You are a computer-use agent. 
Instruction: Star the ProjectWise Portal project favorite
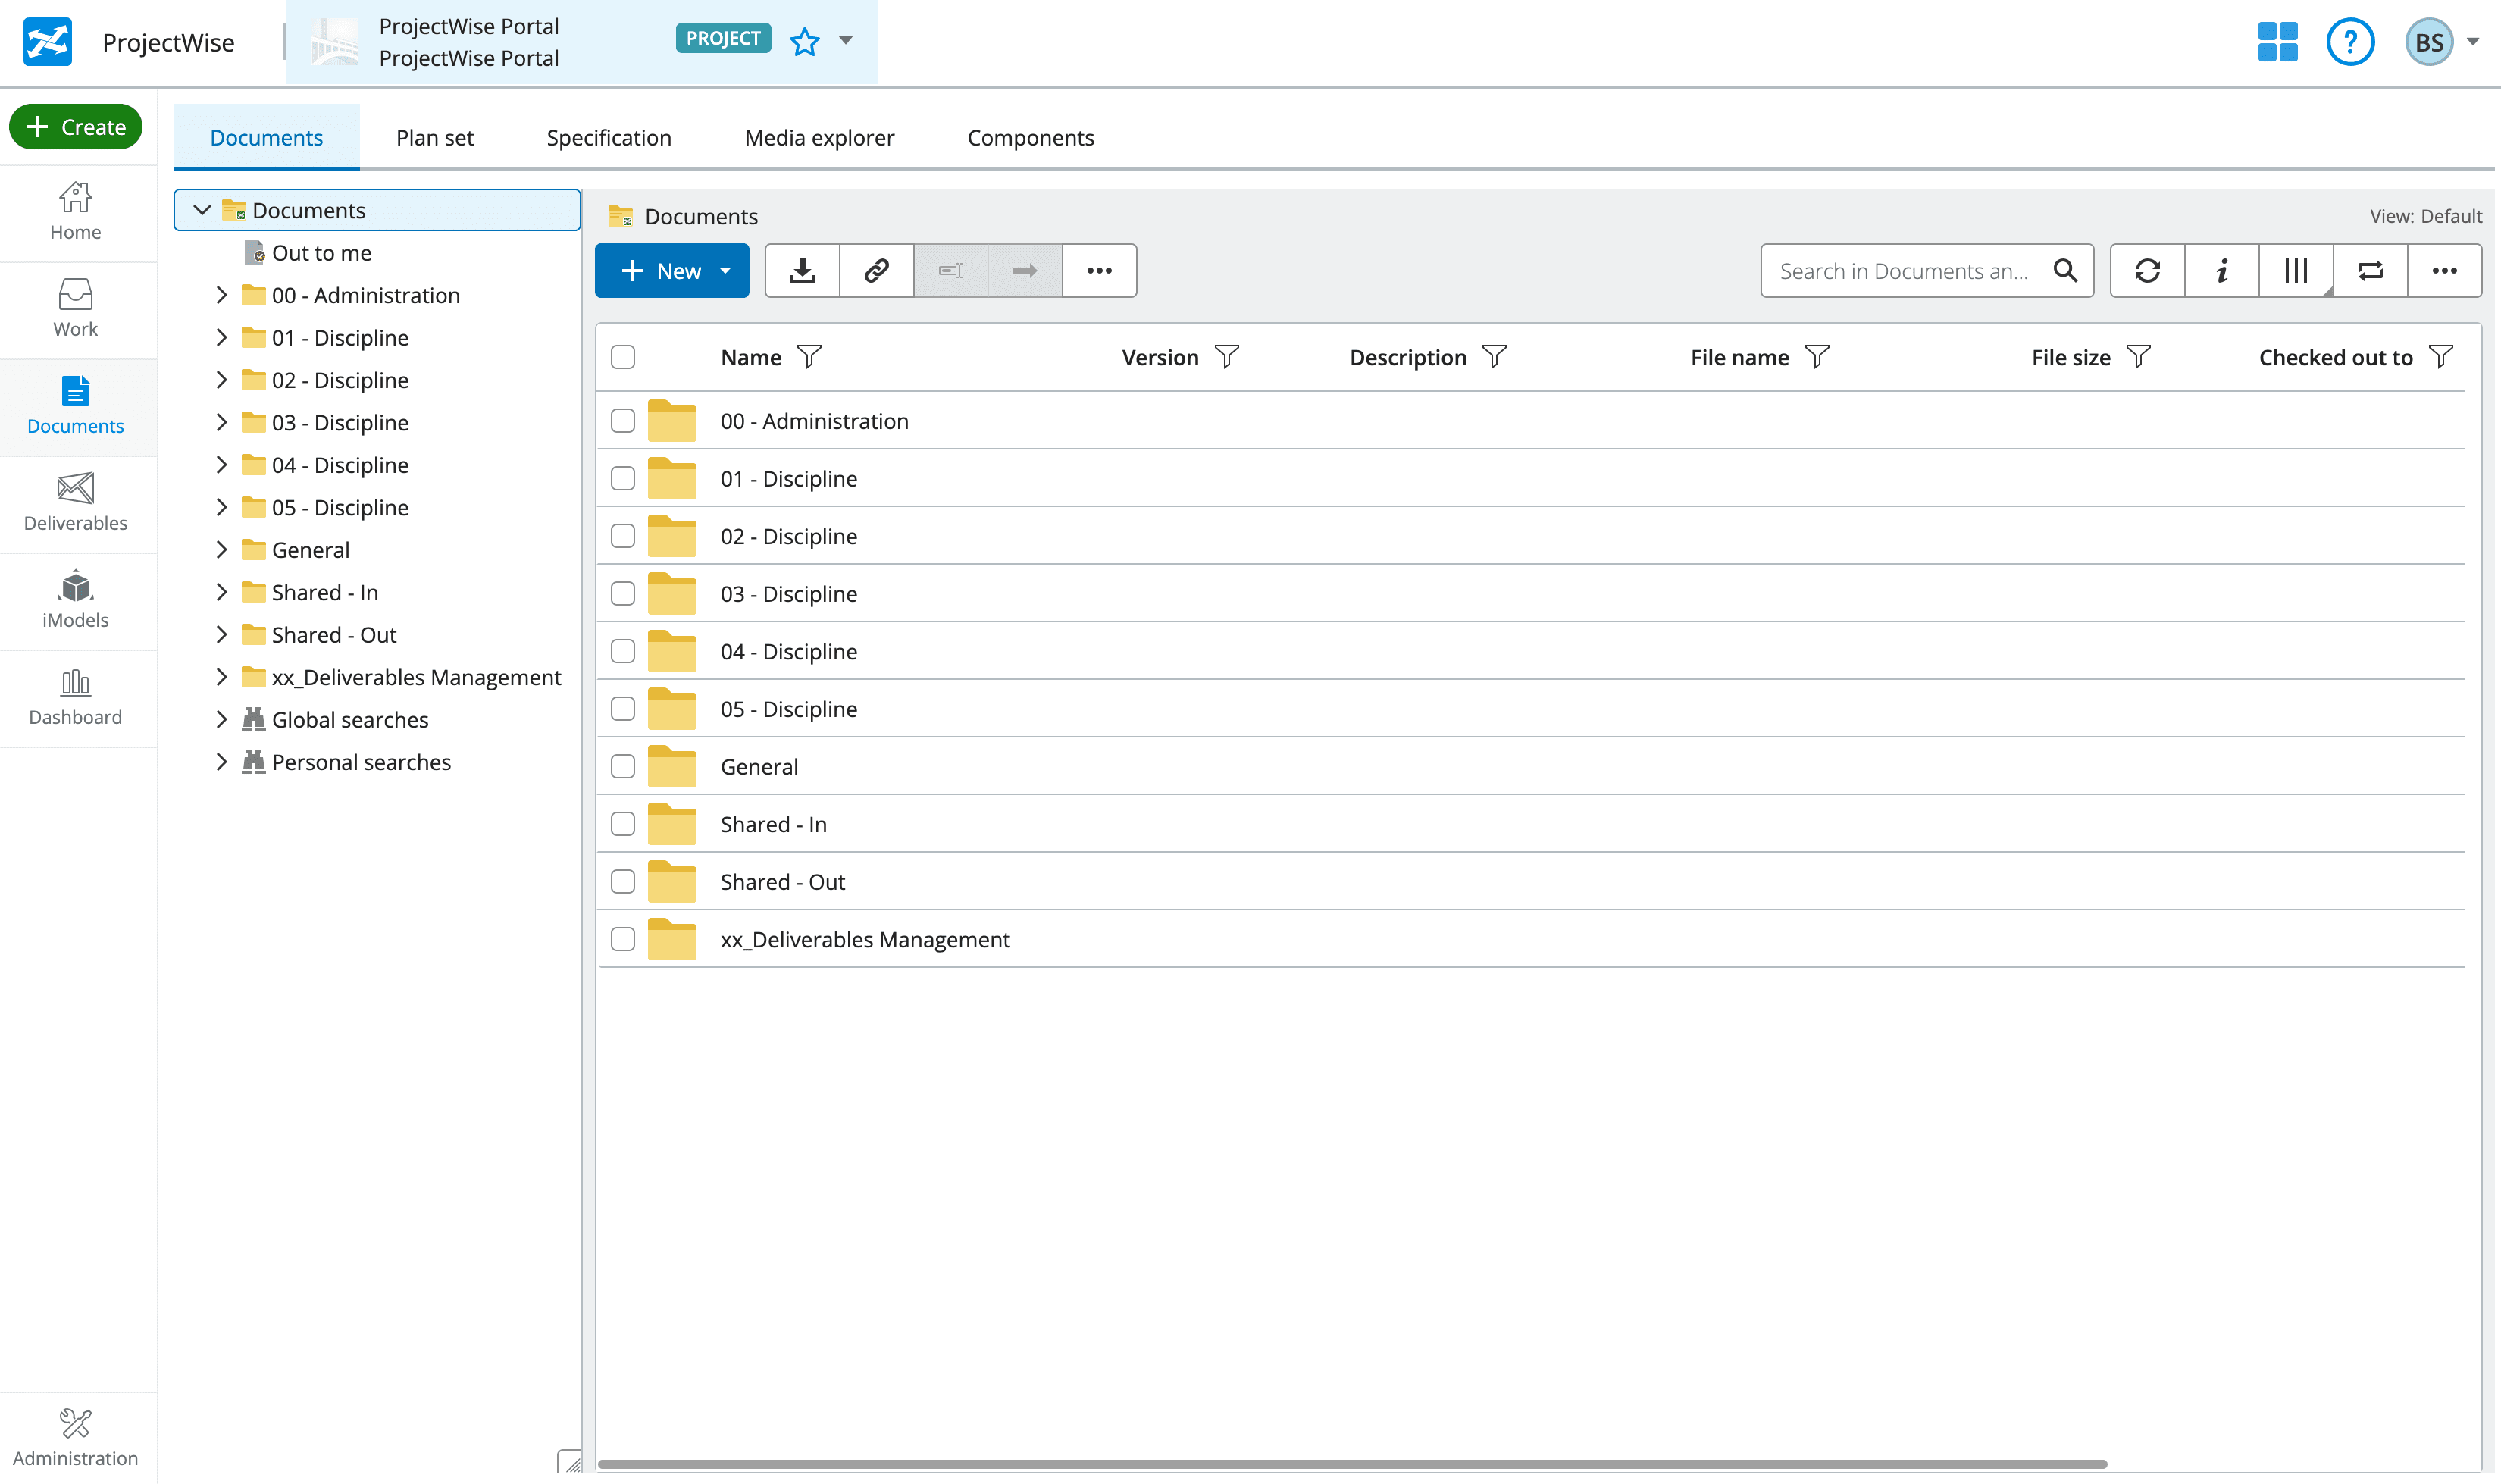tap(805, 41)
